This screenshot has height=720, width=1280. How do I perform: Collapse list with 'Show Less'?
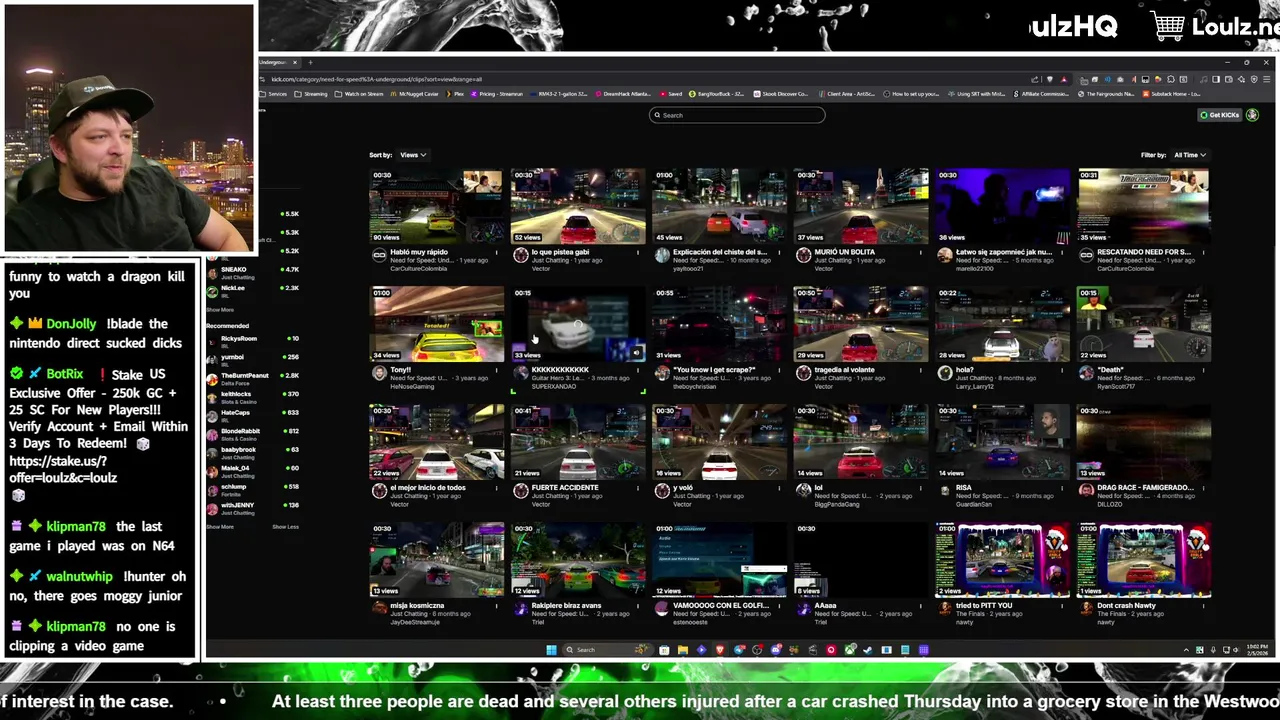pyautogui.click(x=285, y=527)
